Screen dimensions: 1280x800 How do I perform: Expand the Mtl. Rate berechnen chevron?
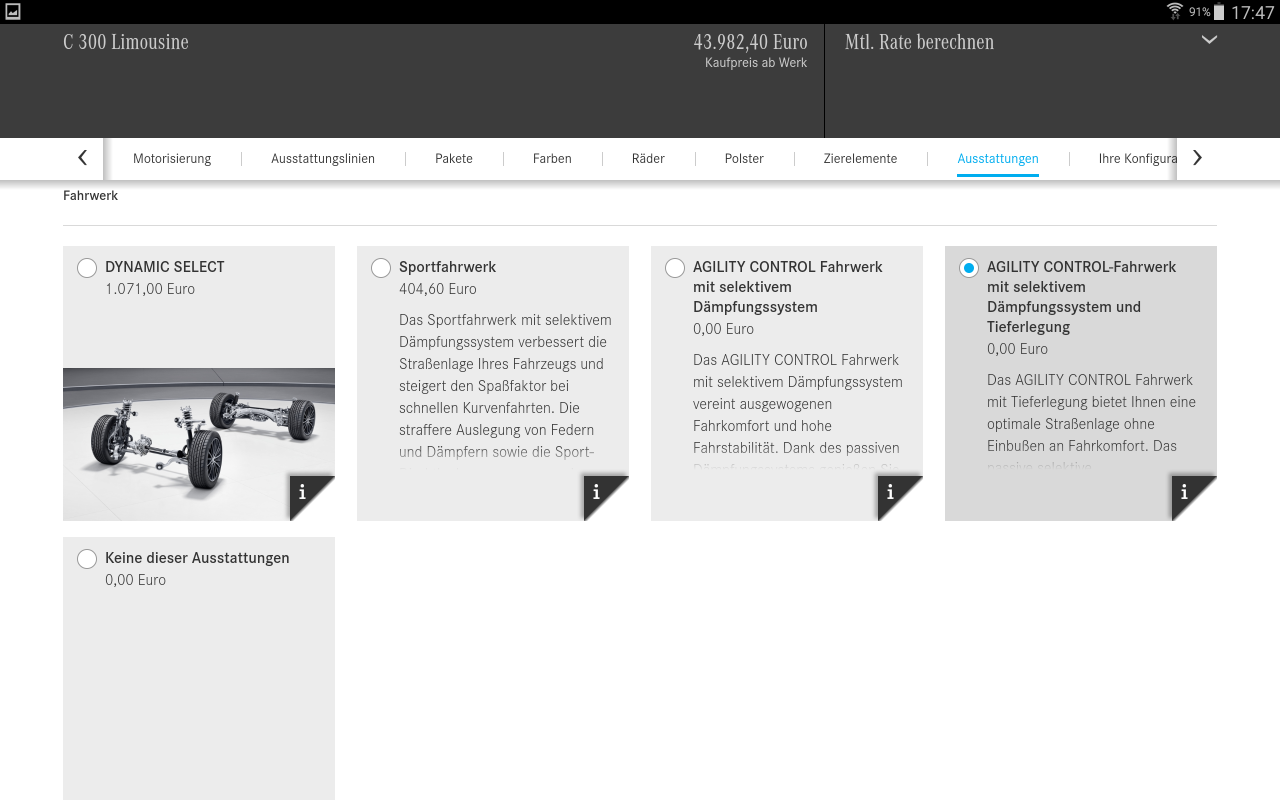(1209, 41)
